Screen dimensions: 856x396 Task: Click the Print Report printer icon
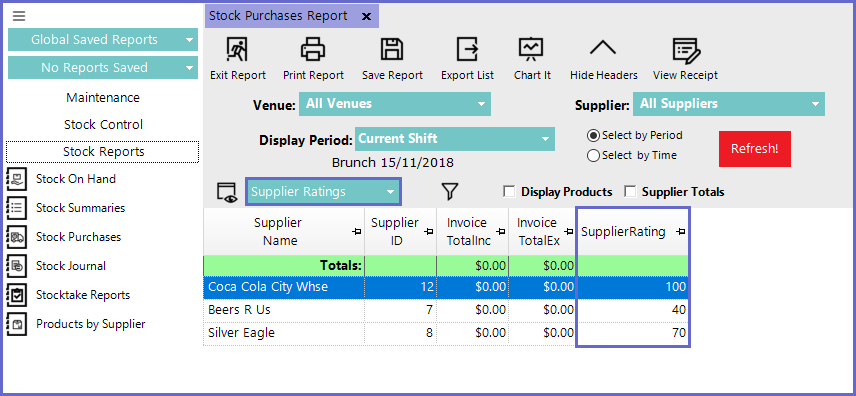point(313,50)
